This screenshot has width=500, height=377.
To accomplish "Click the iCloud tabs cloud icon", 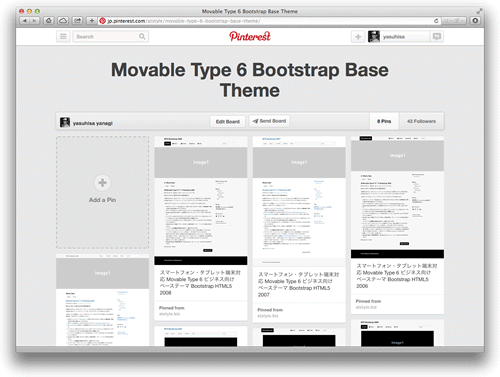I will pyautogui.click(x=63, y=21).
